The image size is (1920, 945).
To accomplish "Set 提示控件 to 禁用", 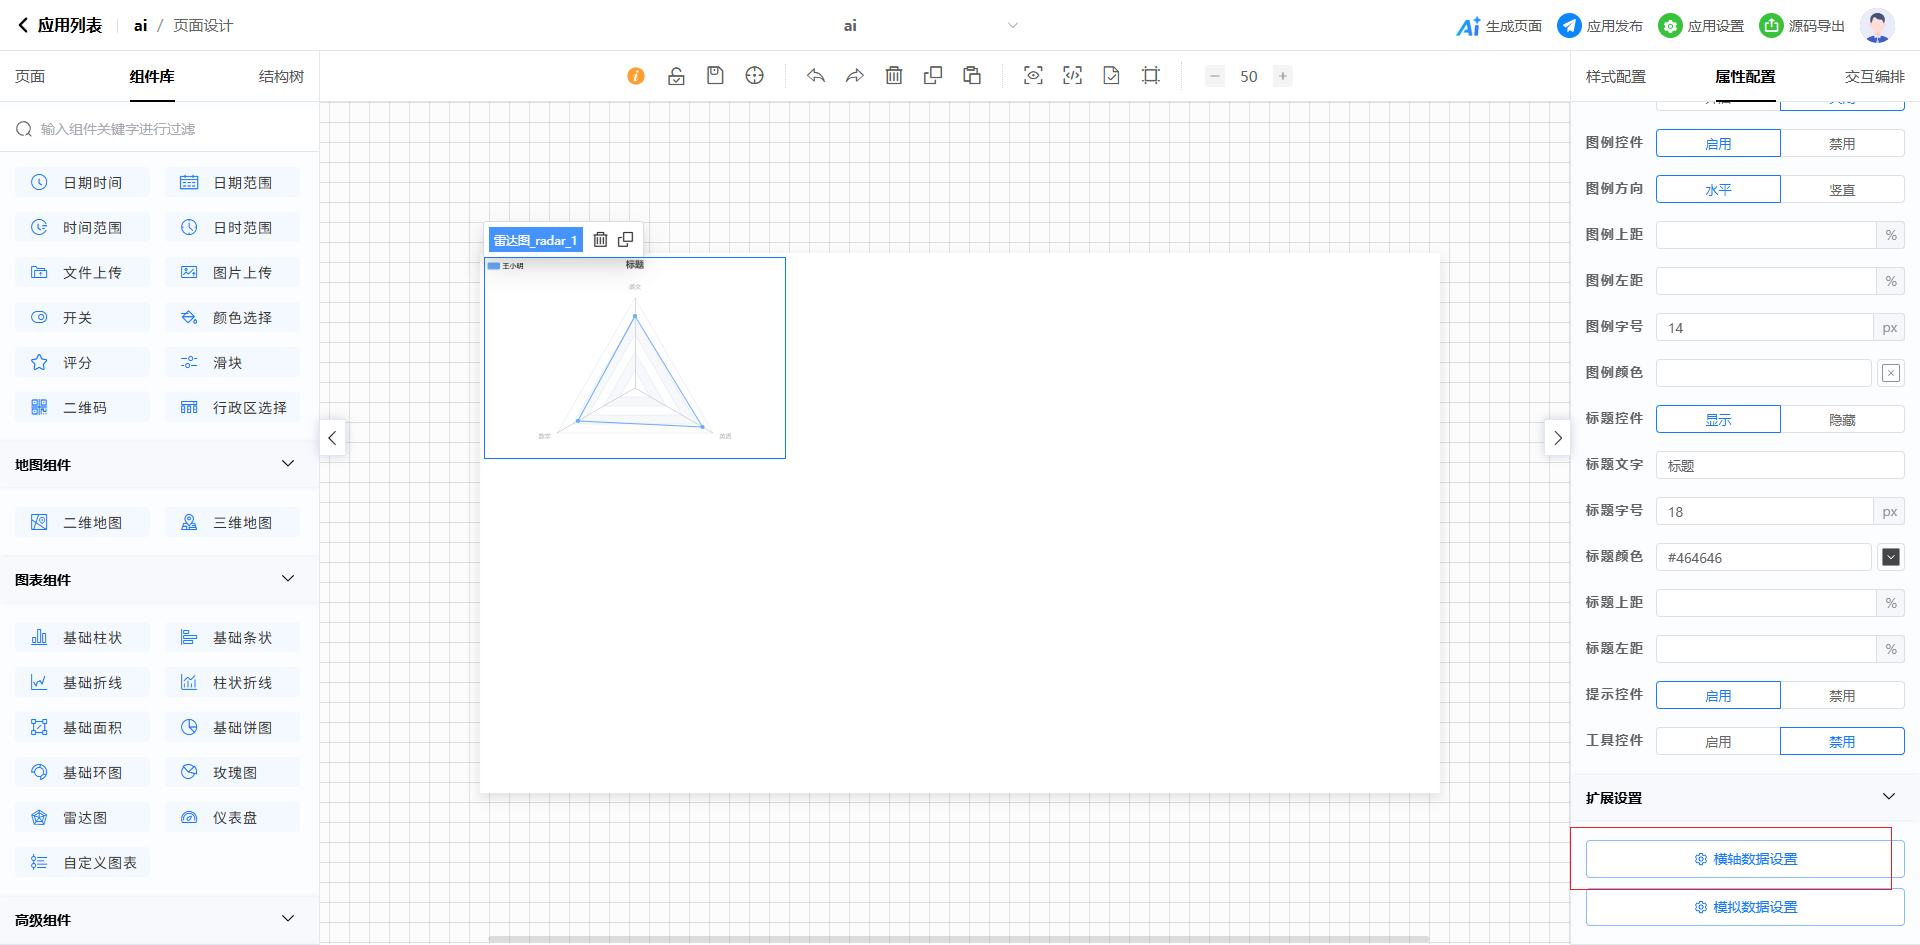I will tap(1841, 696).
